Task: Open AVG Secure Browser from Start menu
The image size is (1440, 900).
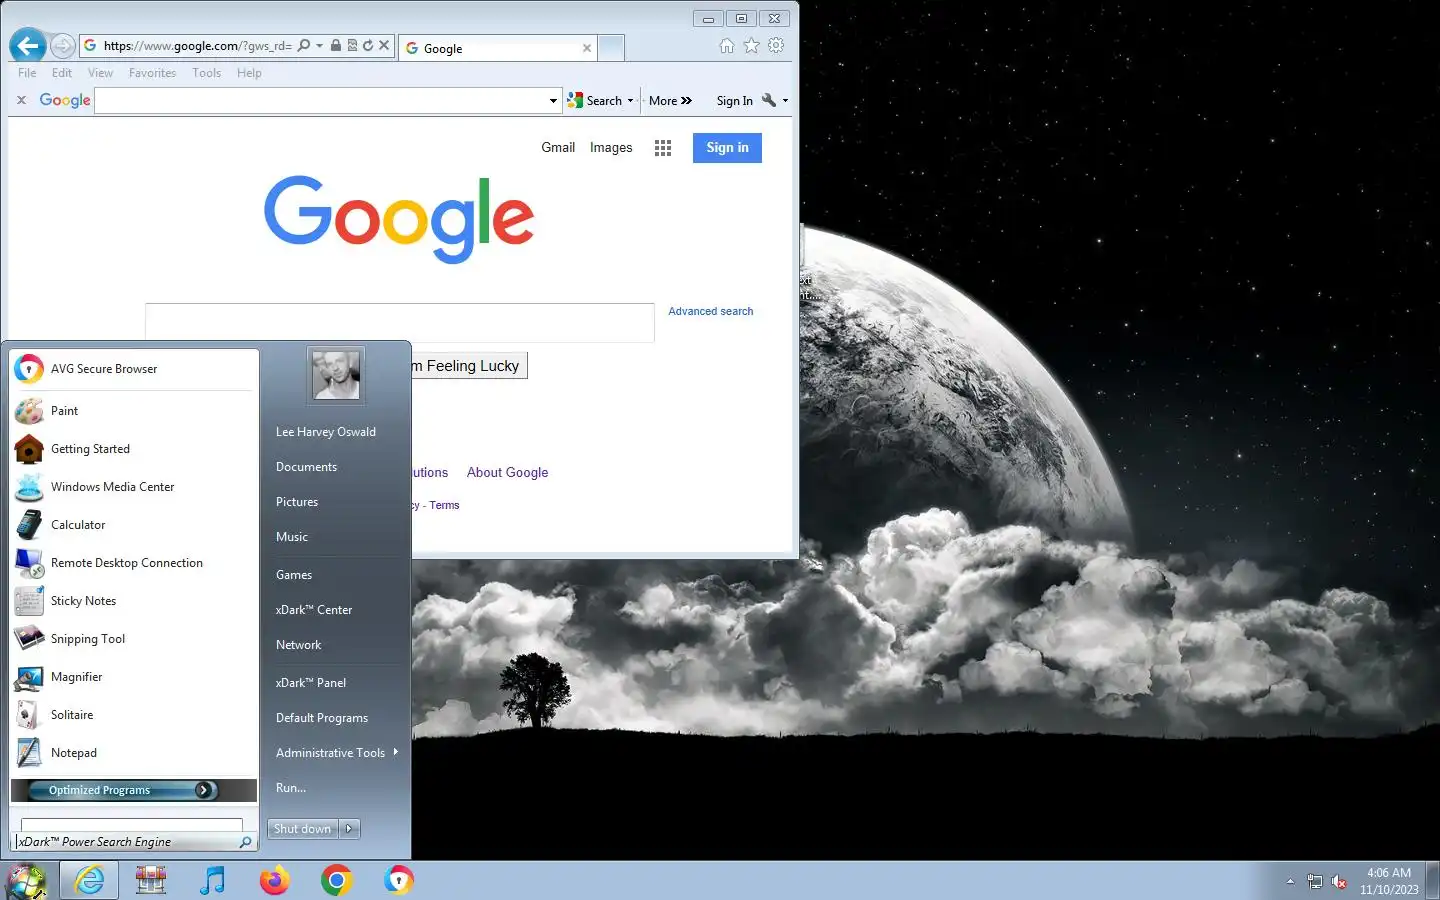Action: (x=134, y=369)
